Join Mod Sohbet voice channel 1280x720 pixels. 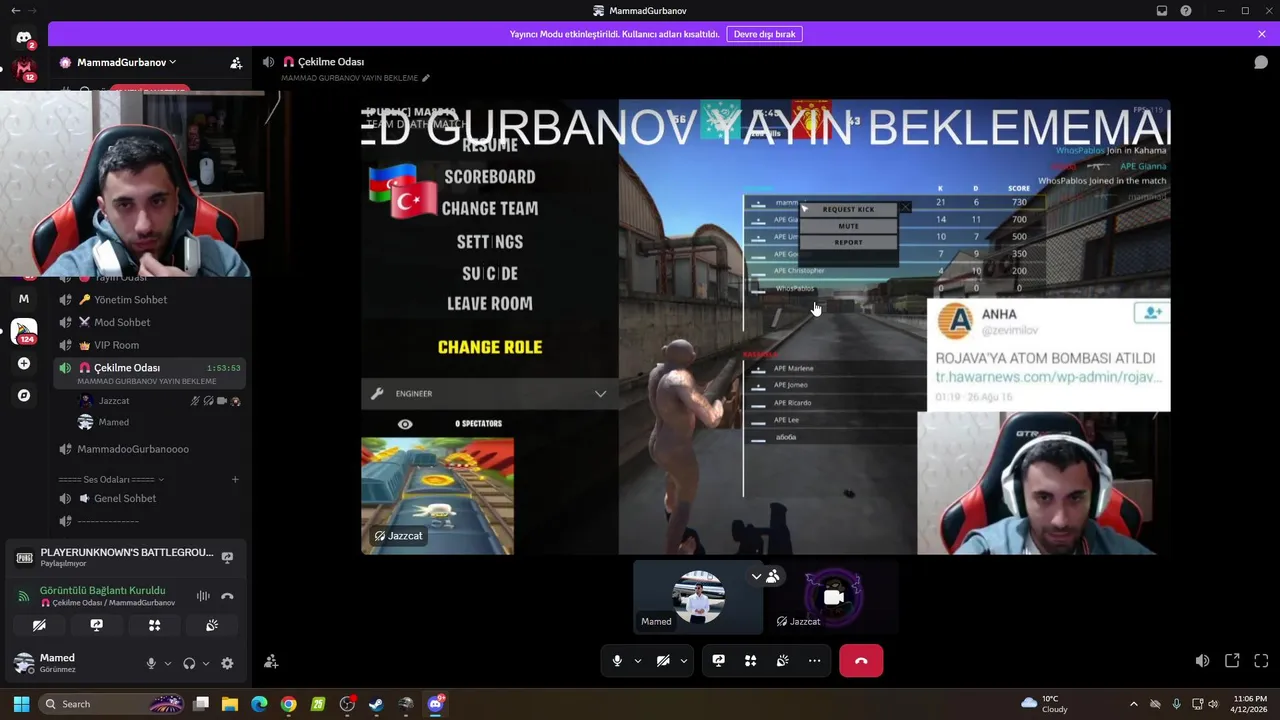coord(150,322)
